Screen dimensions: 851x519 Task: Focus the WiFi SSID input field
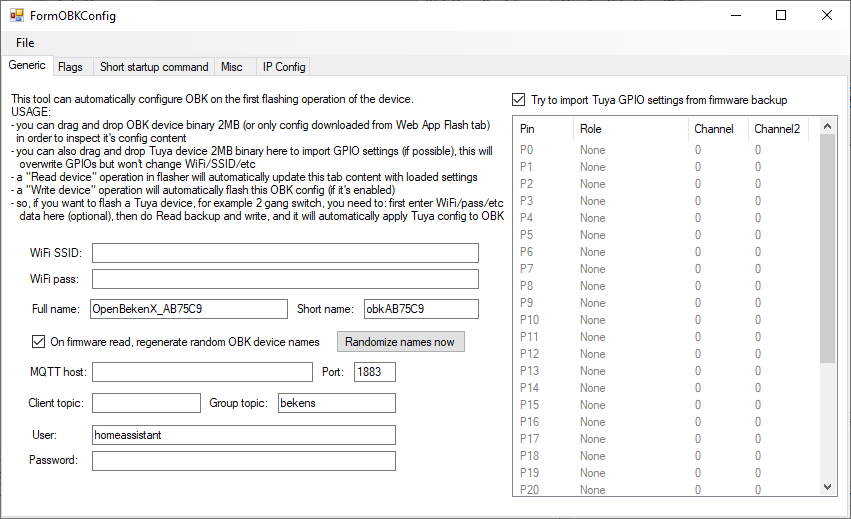click(285, 253)
